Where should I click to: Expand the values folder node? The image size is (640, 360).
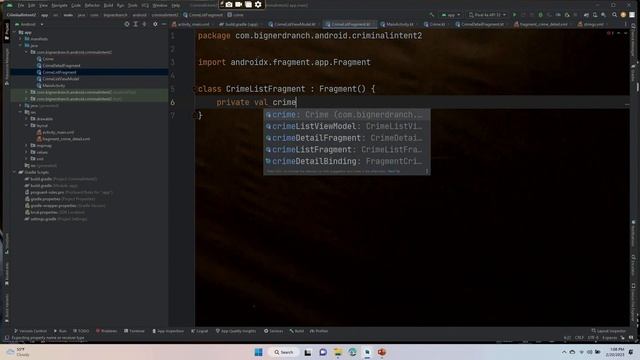pyautogui.click(x=27, y=152)
